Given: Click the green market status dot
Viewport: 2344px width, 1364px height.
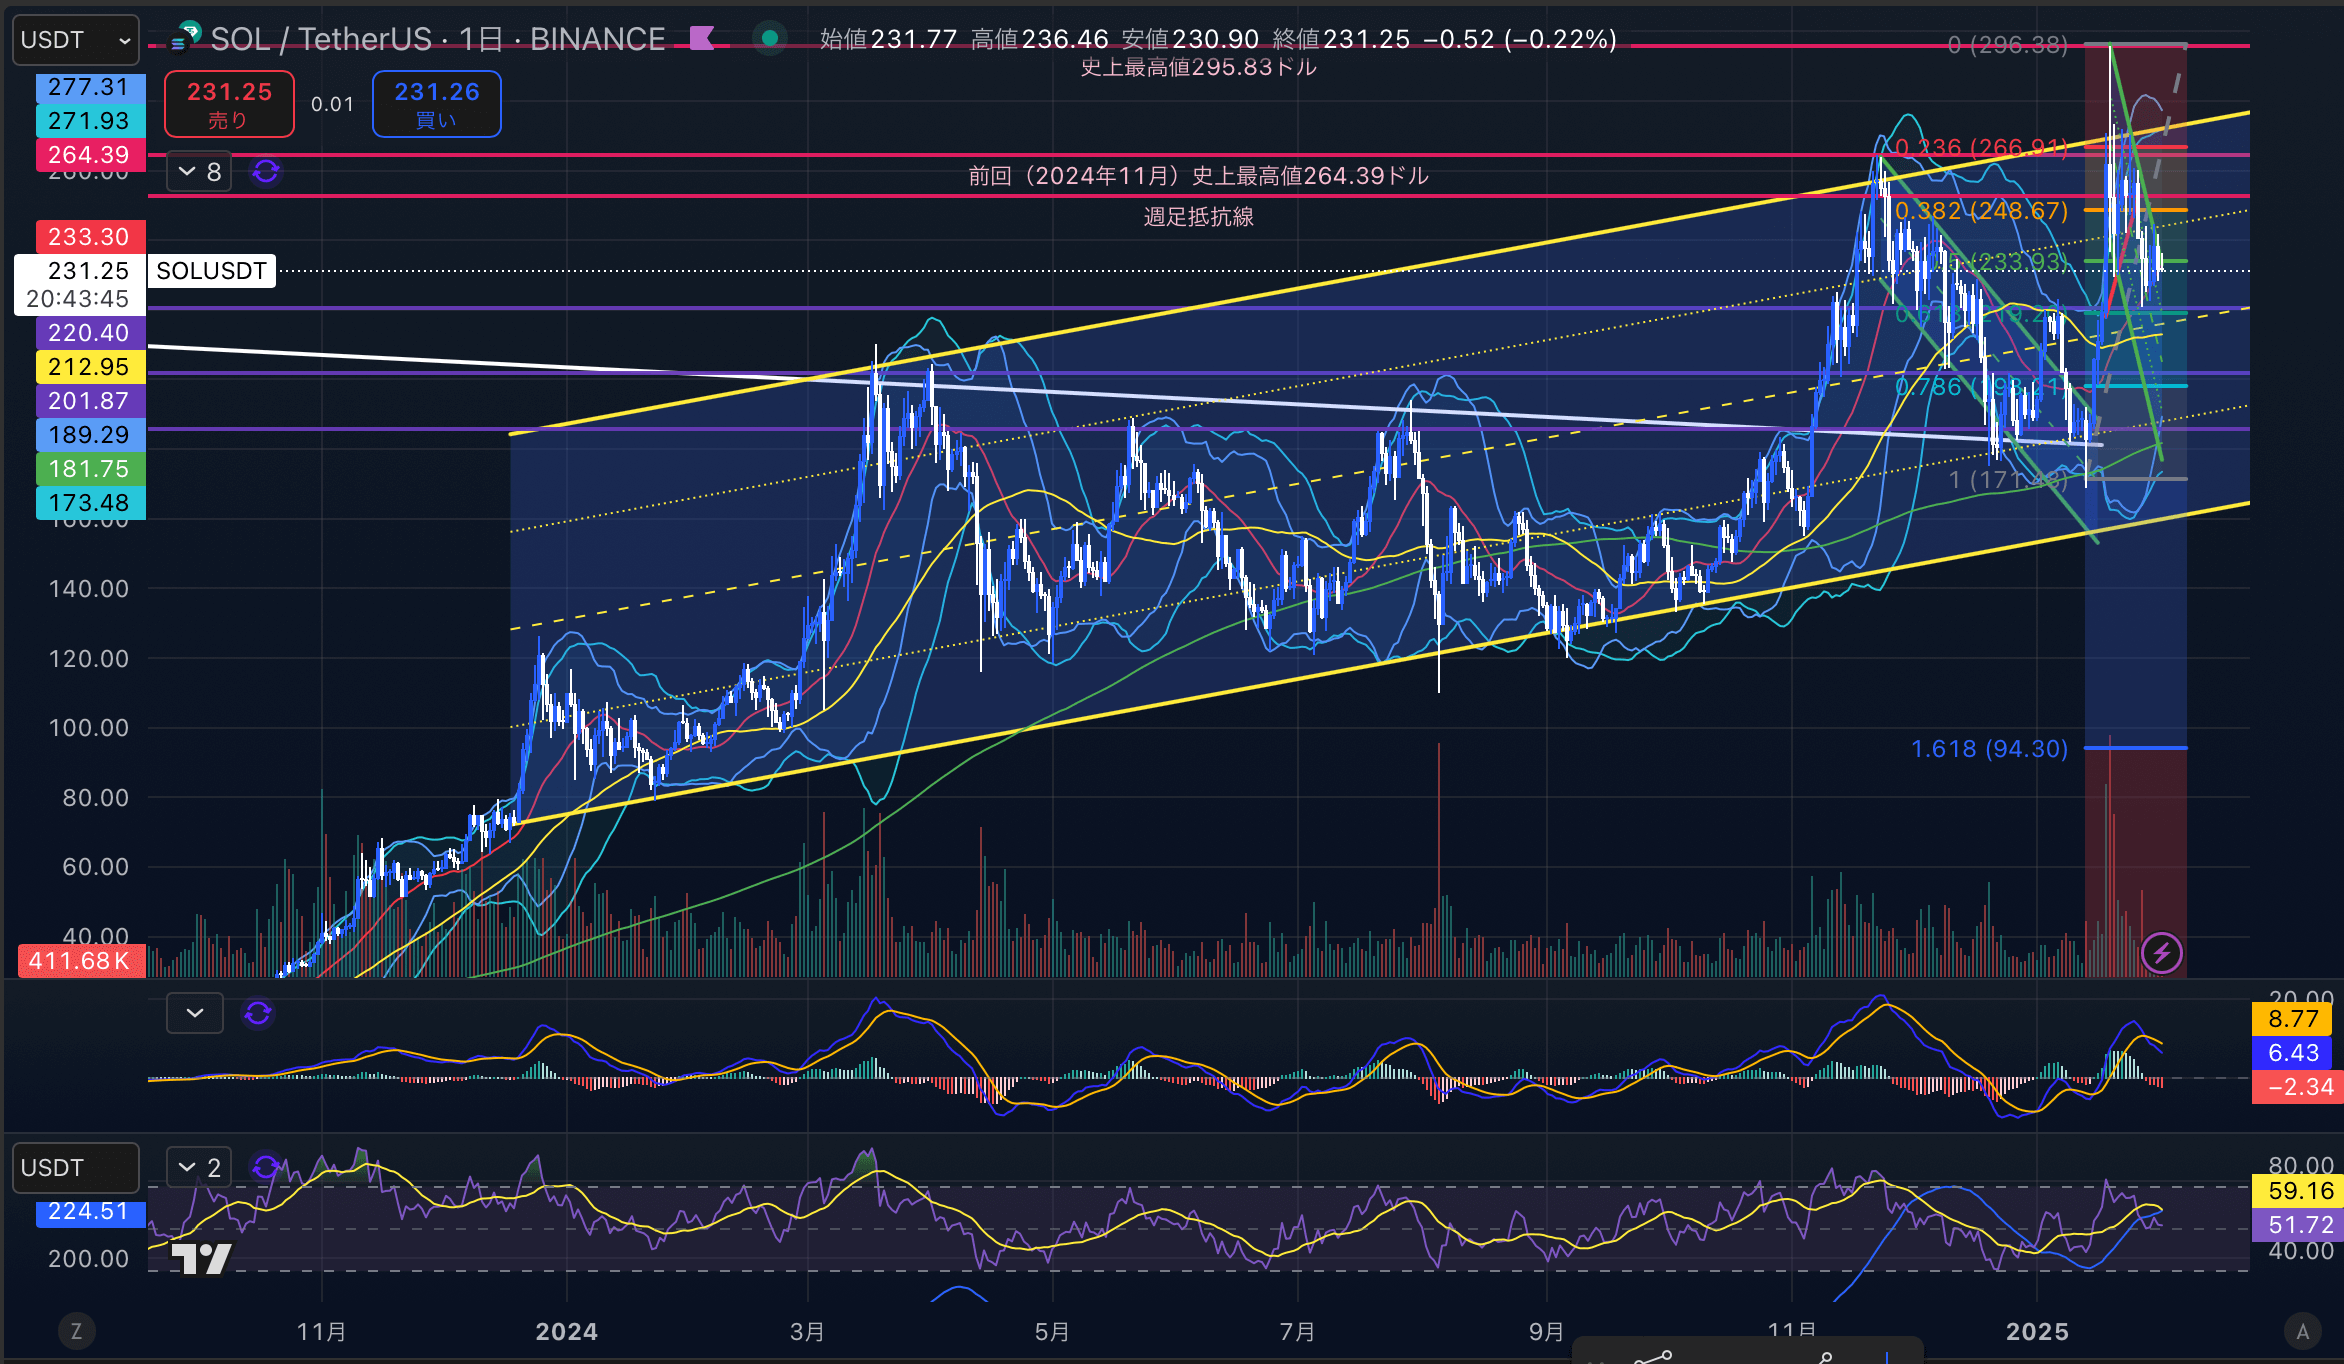Looking at the screenshot, I should pyautogui.click(x=769, y=39).
